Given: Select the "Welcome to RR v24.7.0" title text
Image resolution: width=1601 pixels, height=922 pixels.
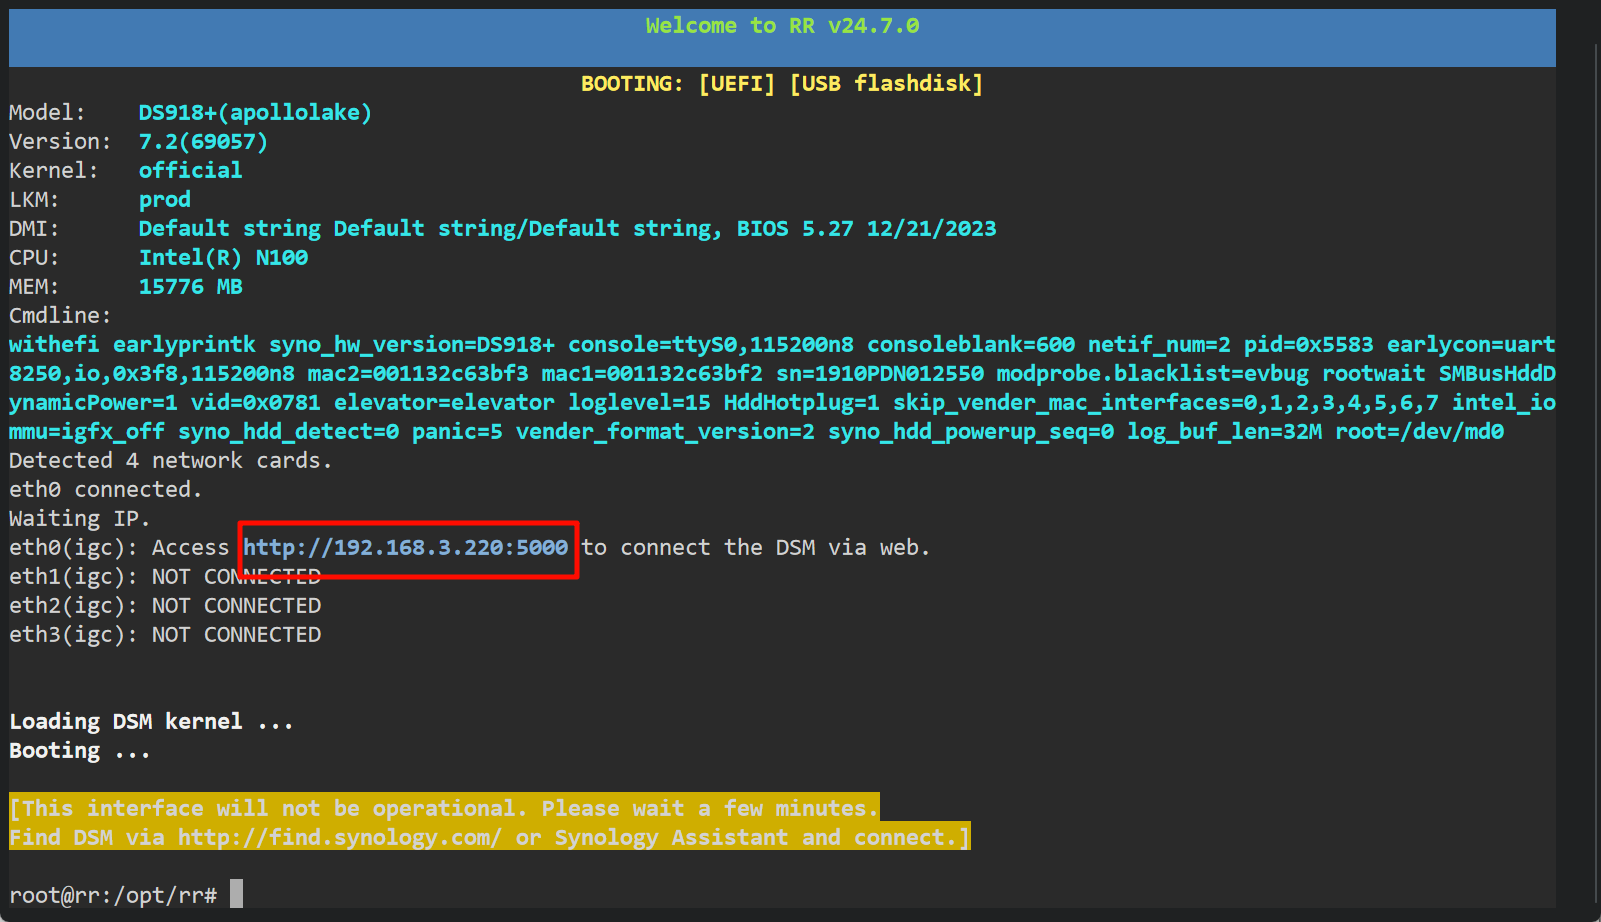Looking at the screenshot, I should click(x=782, y=26).
